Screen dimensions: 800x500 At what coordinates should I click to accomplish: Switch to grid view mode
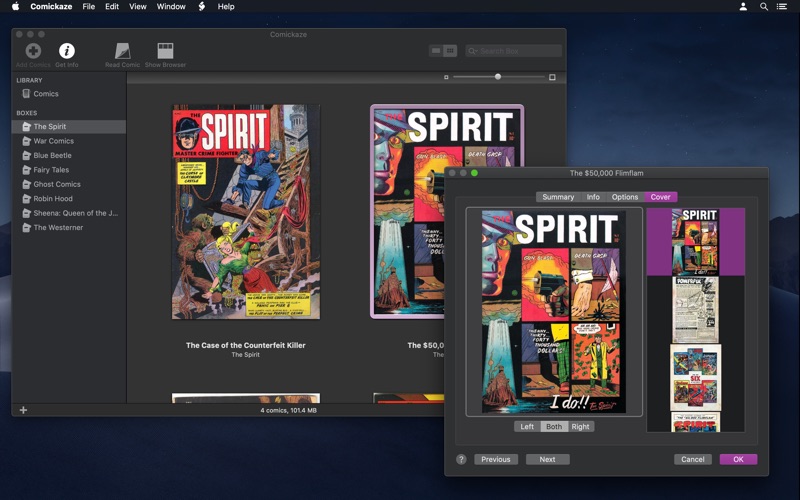(450, 51)
